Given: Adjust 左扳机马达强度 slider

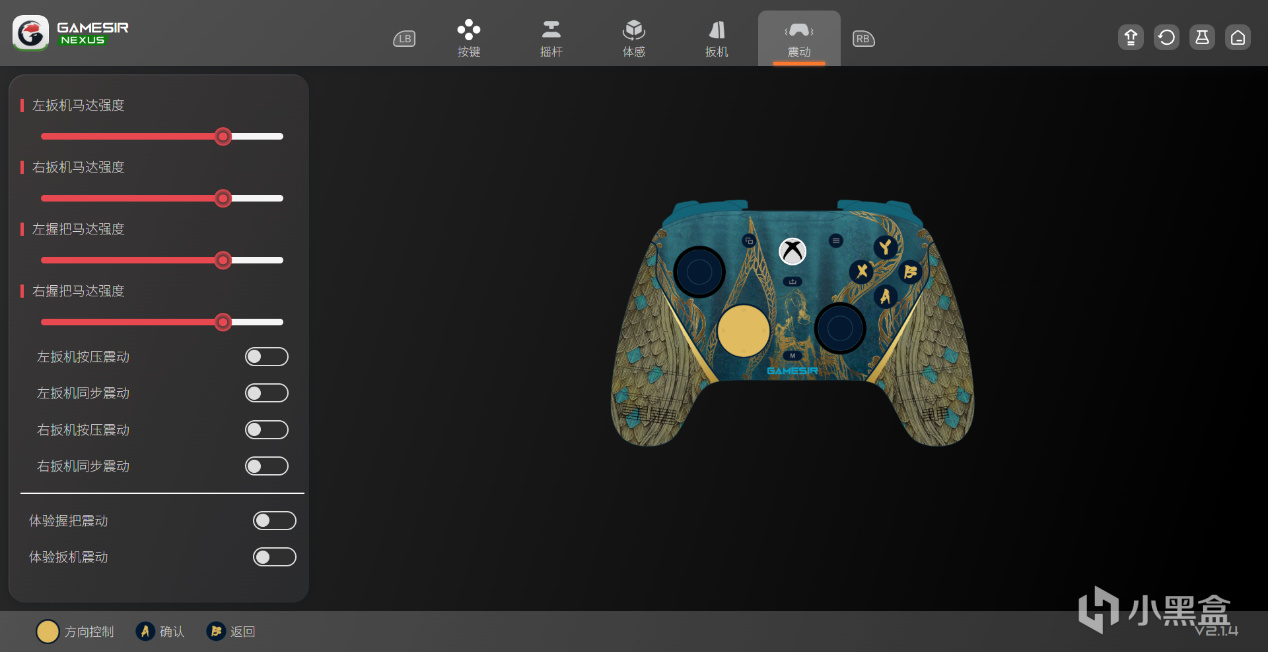Looking at the screenshot, I should [x=162, y=136].
